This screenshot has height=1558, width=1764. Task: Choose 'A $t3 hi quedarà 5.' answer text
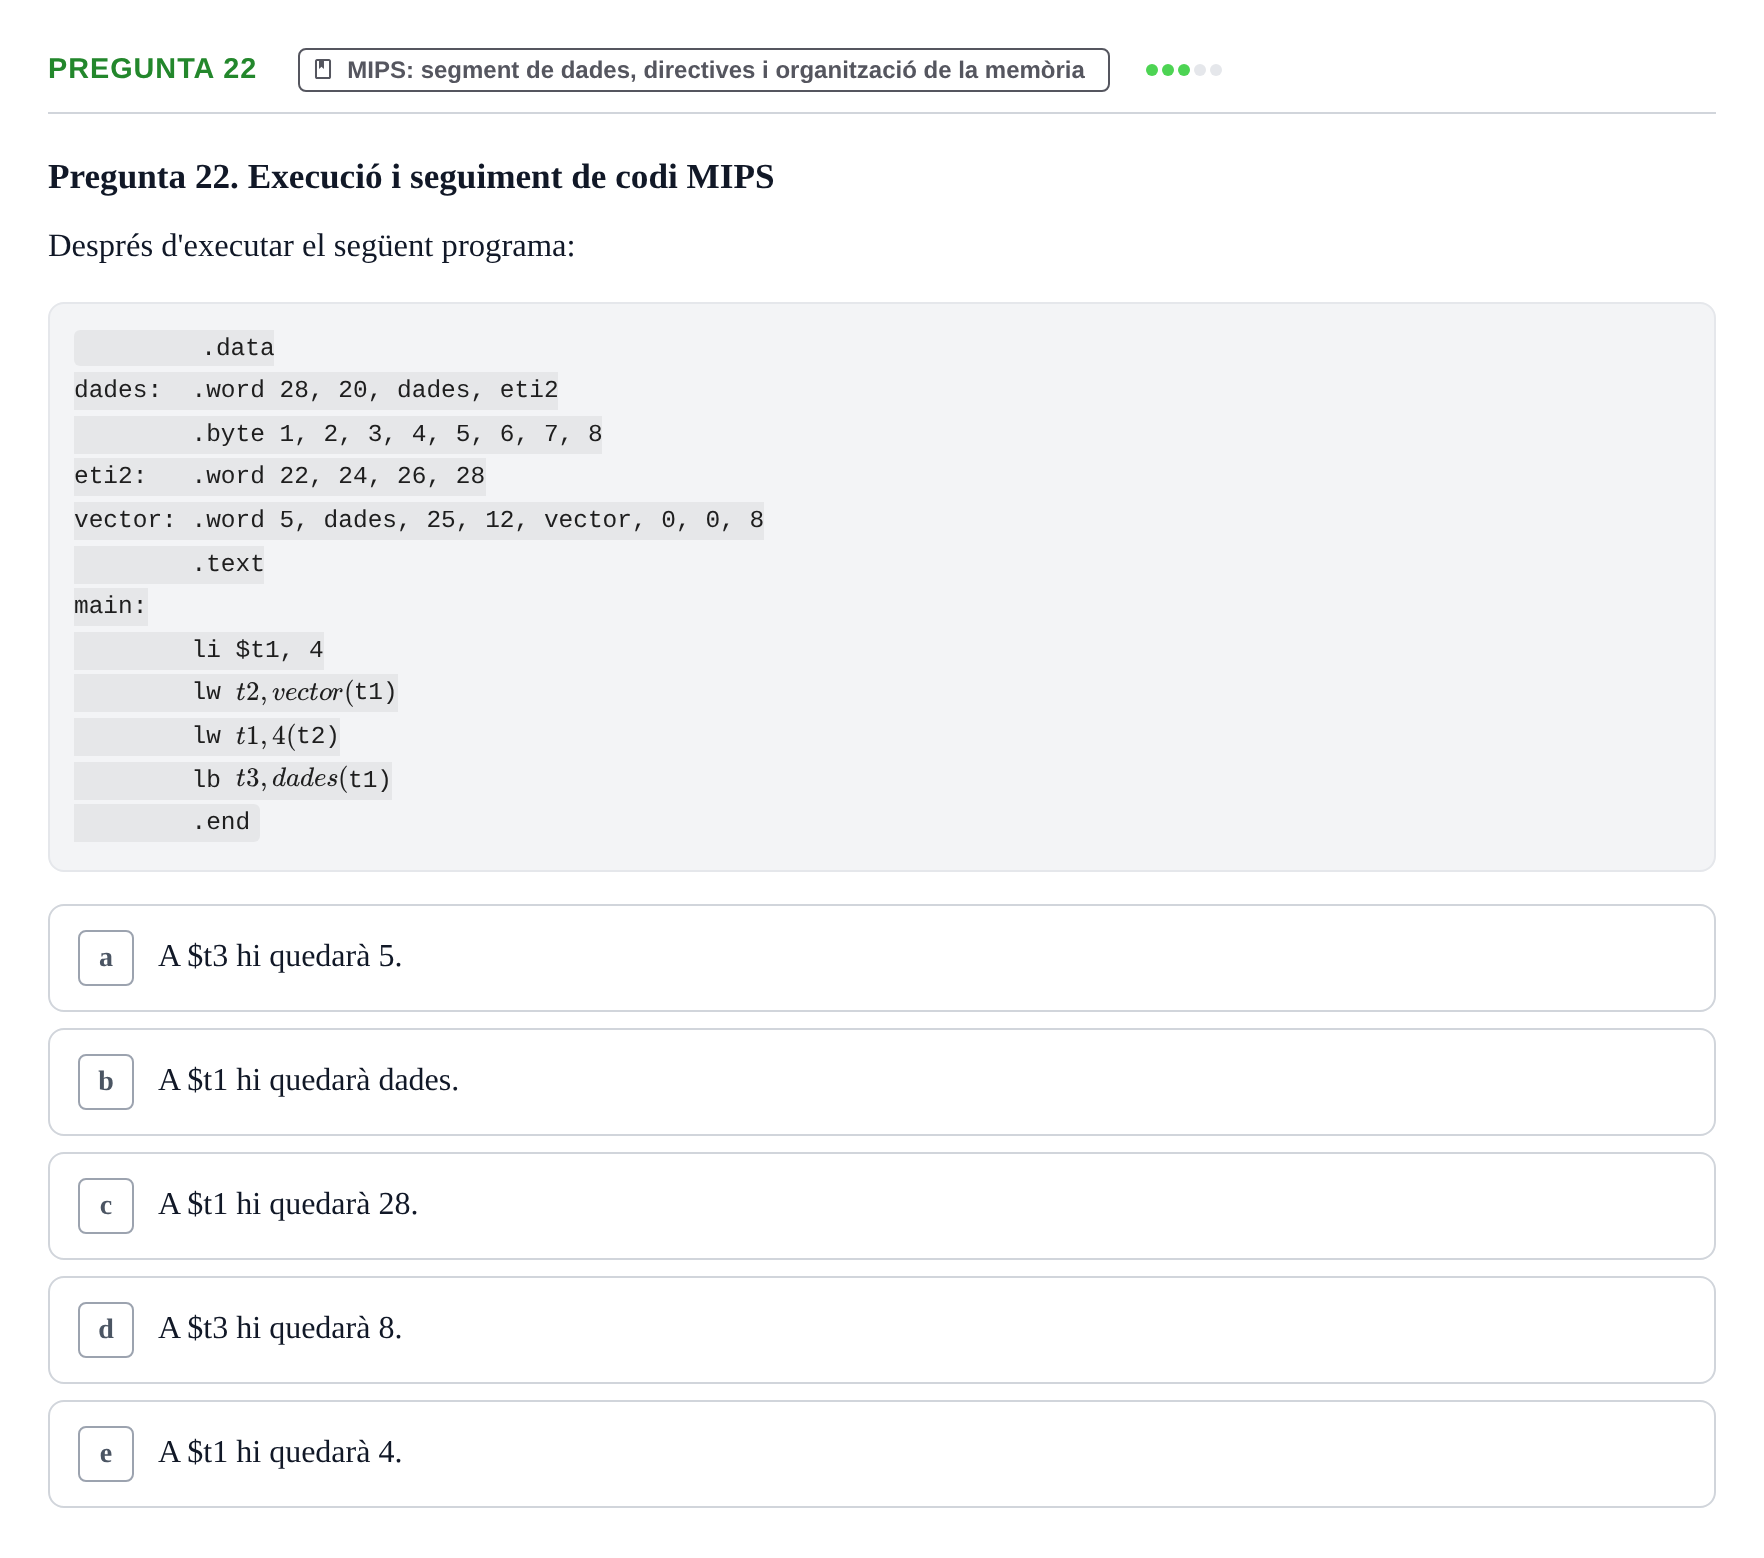click(280, 957)
